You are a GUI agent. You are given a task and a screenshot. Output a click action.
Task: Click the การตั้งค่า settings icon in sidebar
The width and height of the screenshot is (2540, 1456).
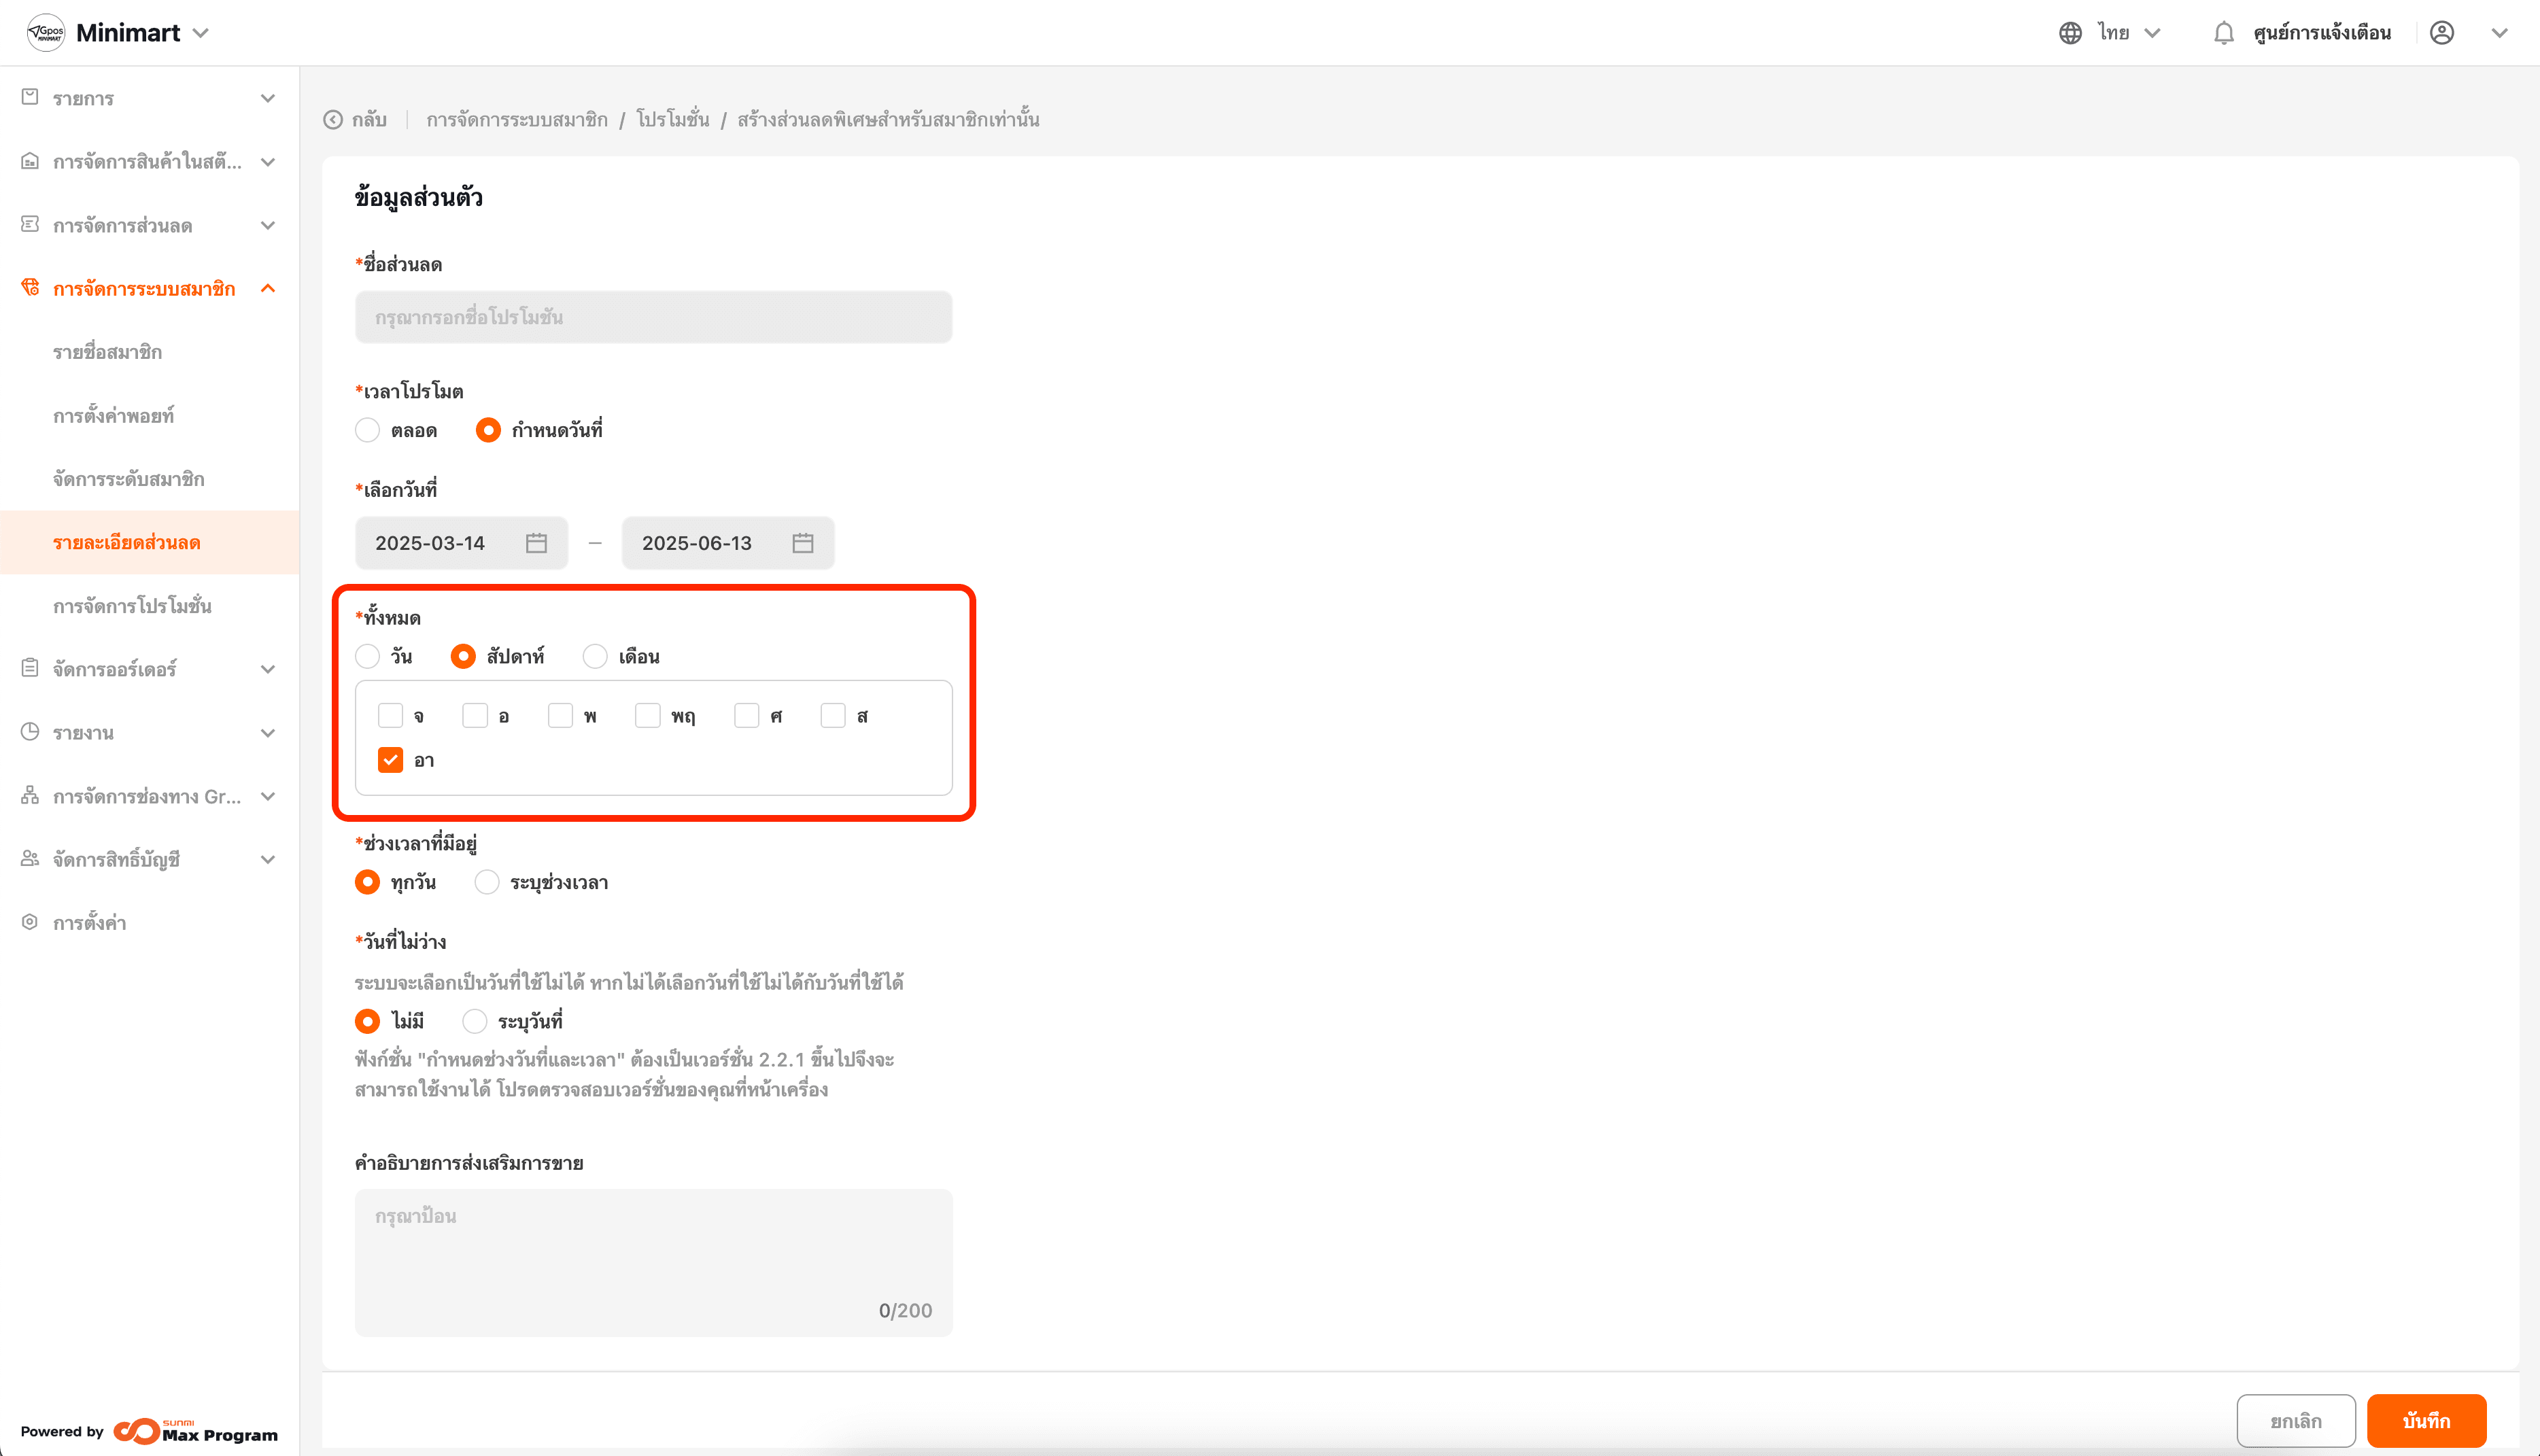pyautogui.click(x=30, y=922)
